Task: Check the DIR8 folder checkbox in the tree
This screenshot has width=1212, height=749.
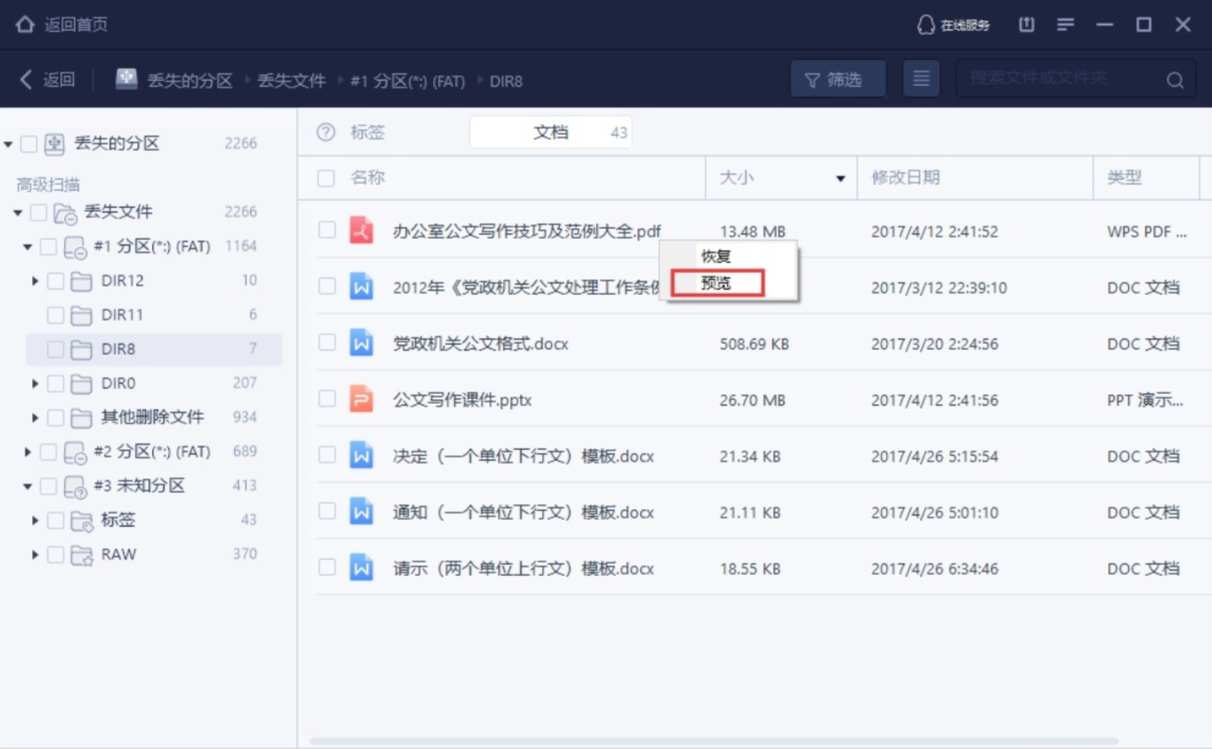Action: 55,349
